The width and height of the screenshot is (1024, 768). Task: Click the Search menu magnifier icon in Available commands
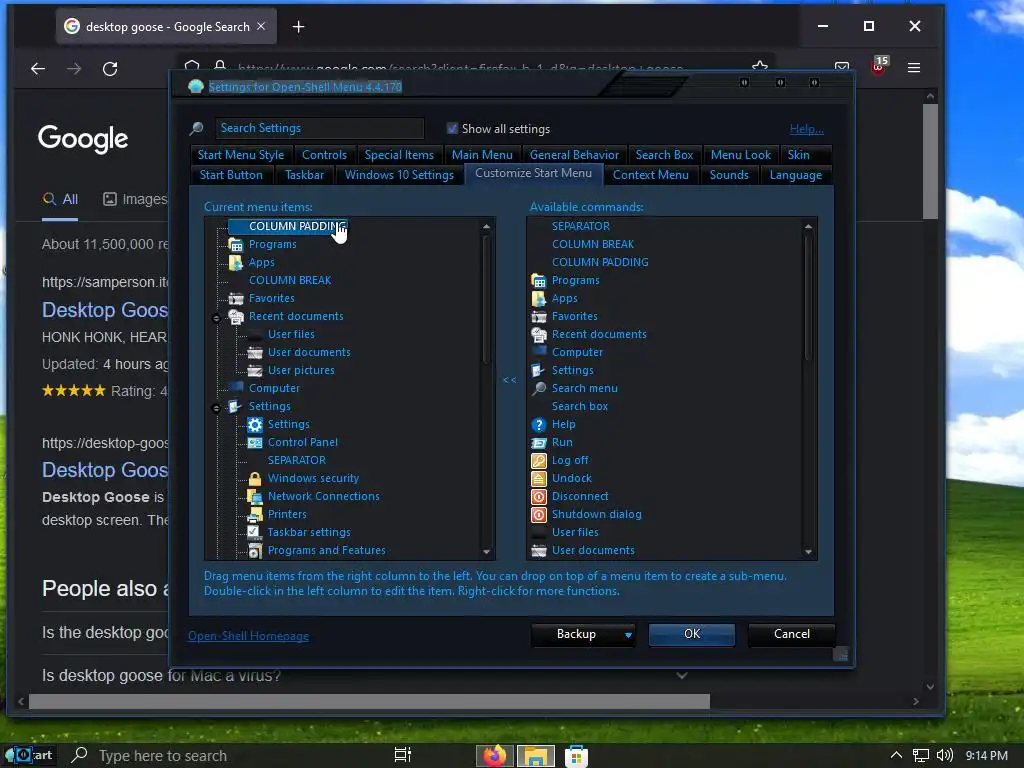539,389
